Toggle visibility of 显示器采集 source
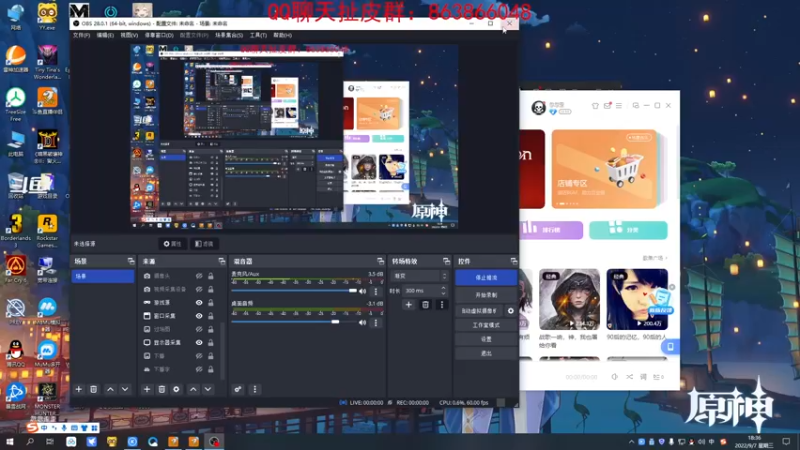 pyautogui.click(x=199, y=342)
